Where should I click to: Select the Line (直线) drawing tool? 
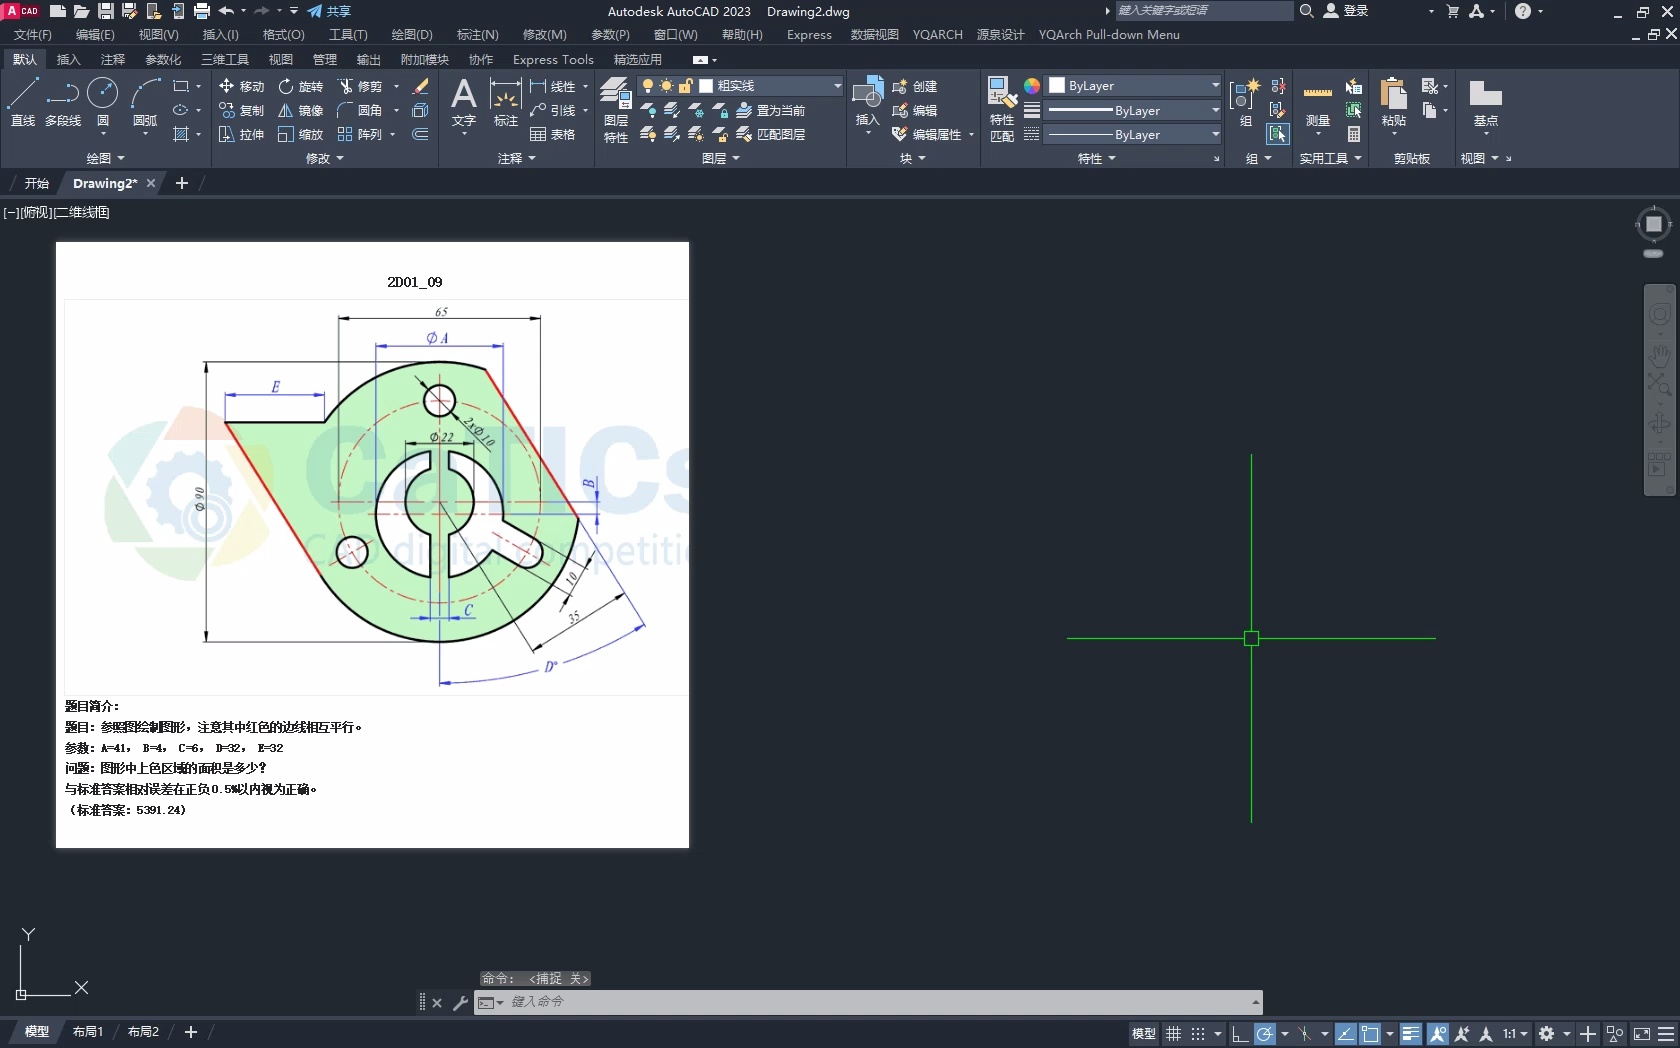(22, 102)
